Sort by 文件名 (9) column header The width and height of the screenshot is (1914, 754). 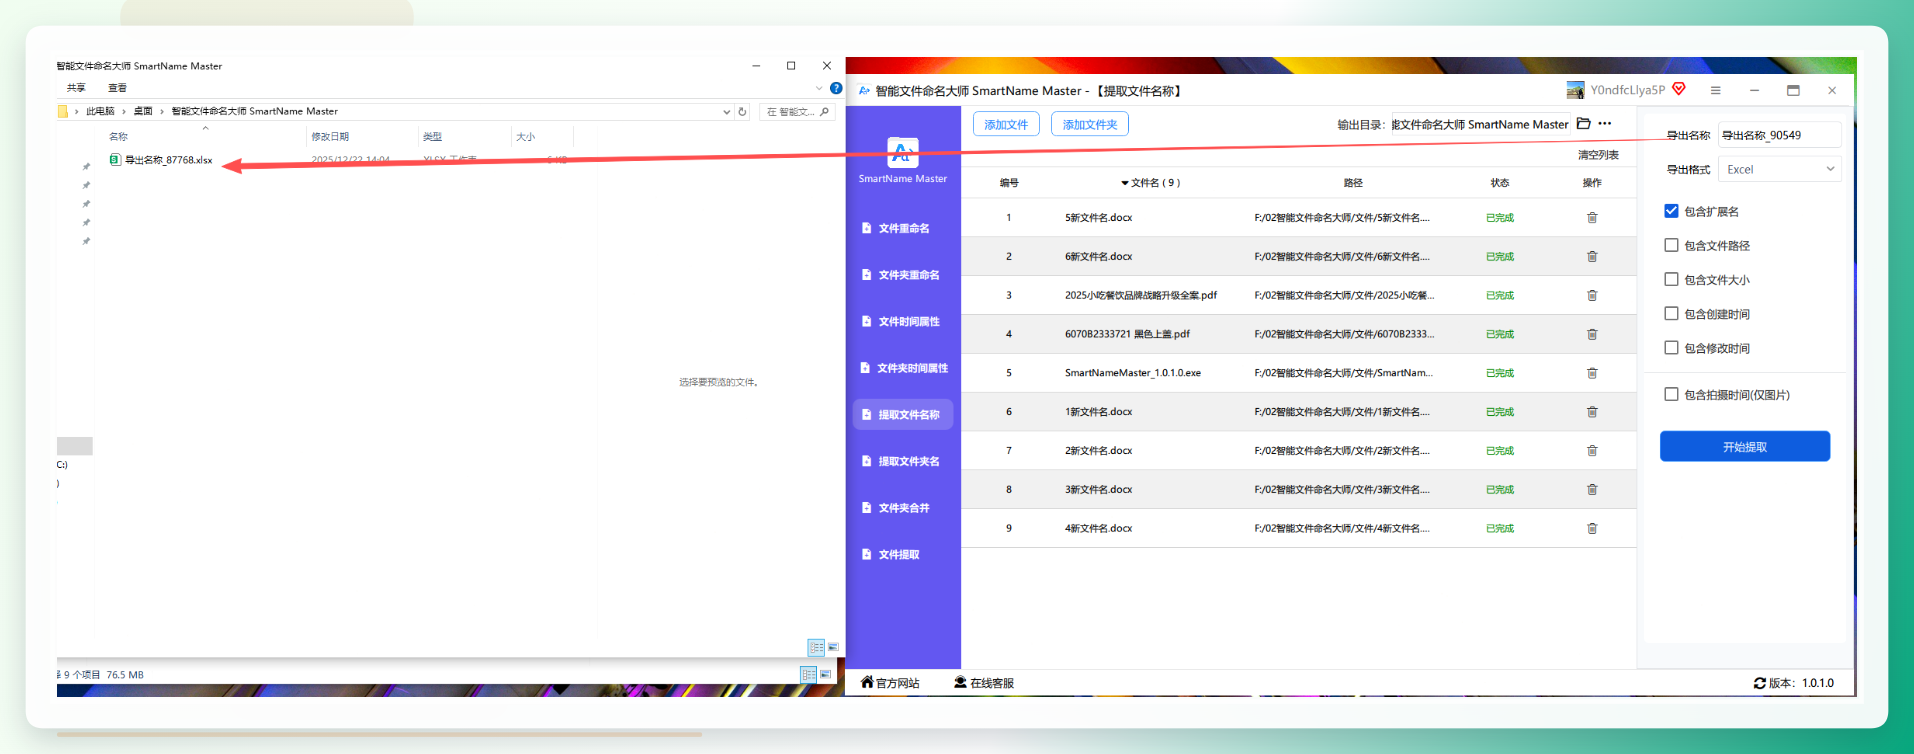pos(1151,183)
